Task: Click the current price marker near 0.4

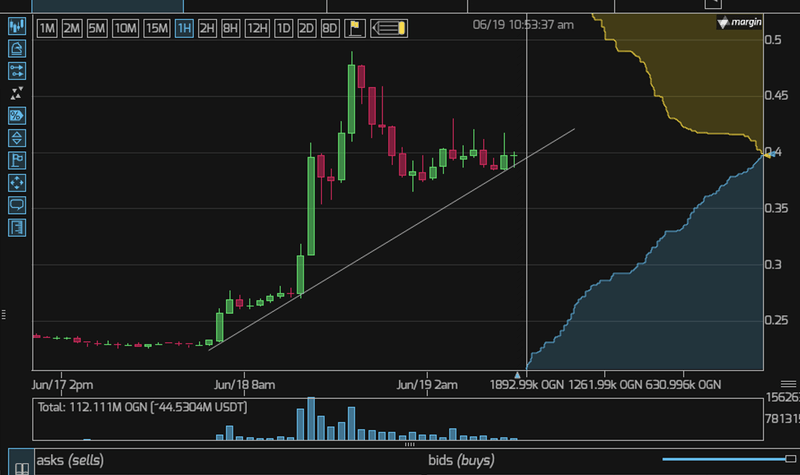Action: click(769, 154)
